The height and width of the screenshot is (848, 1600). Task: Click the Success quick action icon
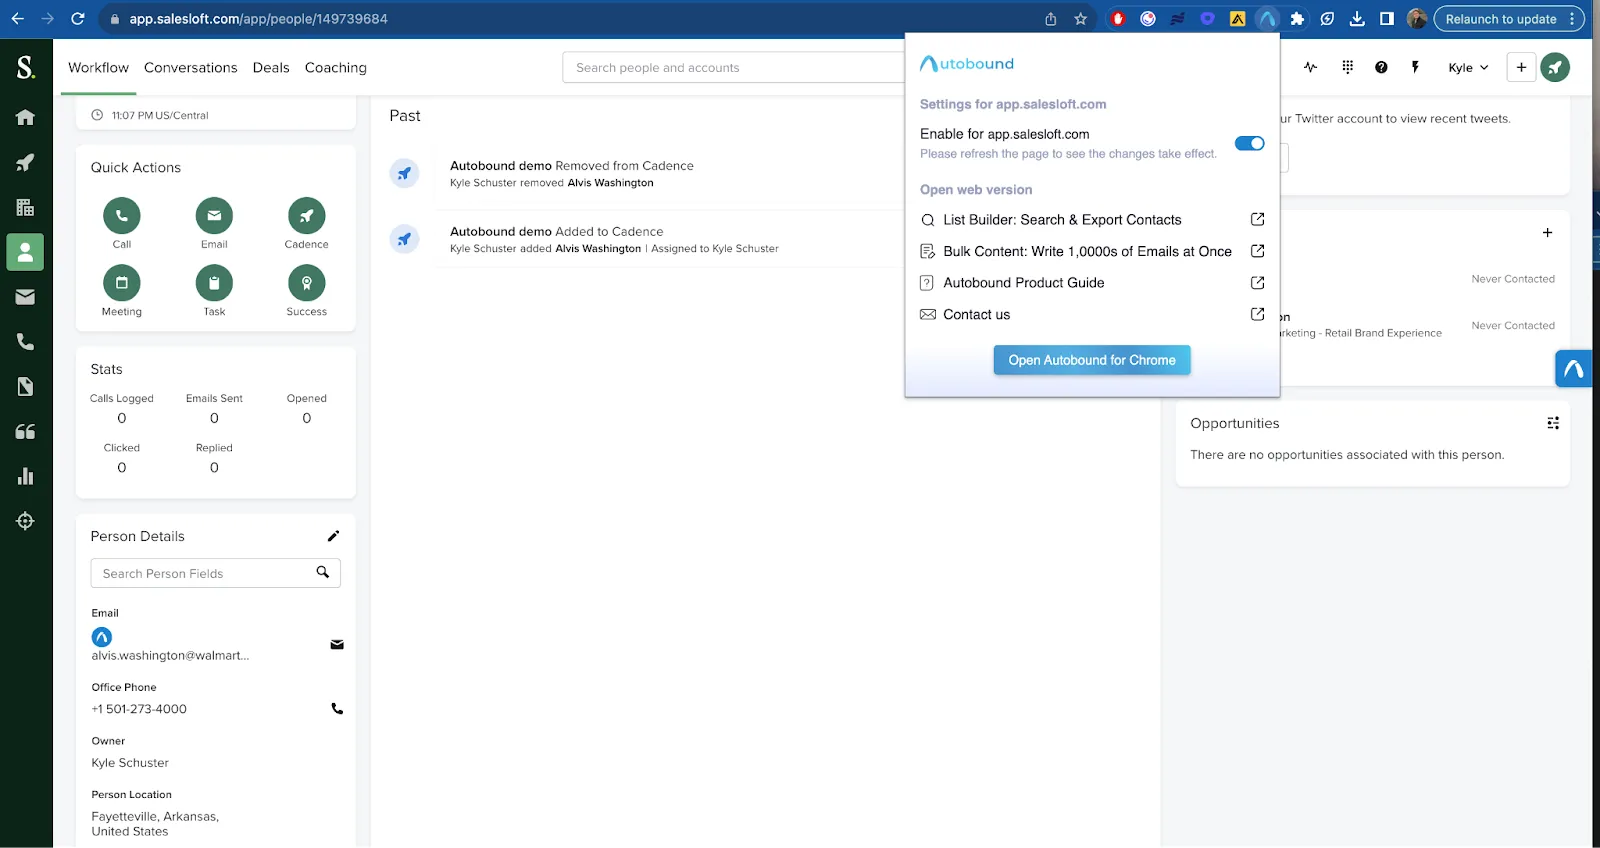click(x=307, y=283)
